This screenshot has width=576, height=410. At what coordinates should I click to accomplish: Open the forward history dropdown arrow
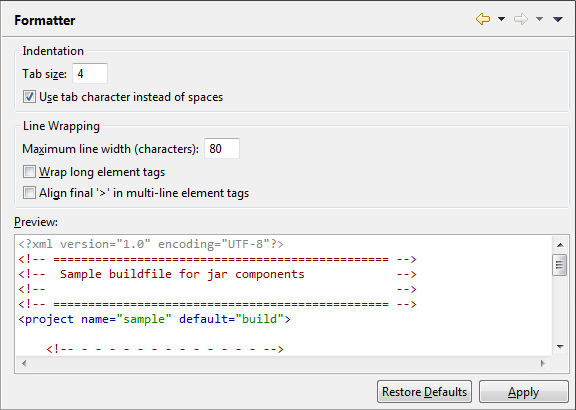539,19
